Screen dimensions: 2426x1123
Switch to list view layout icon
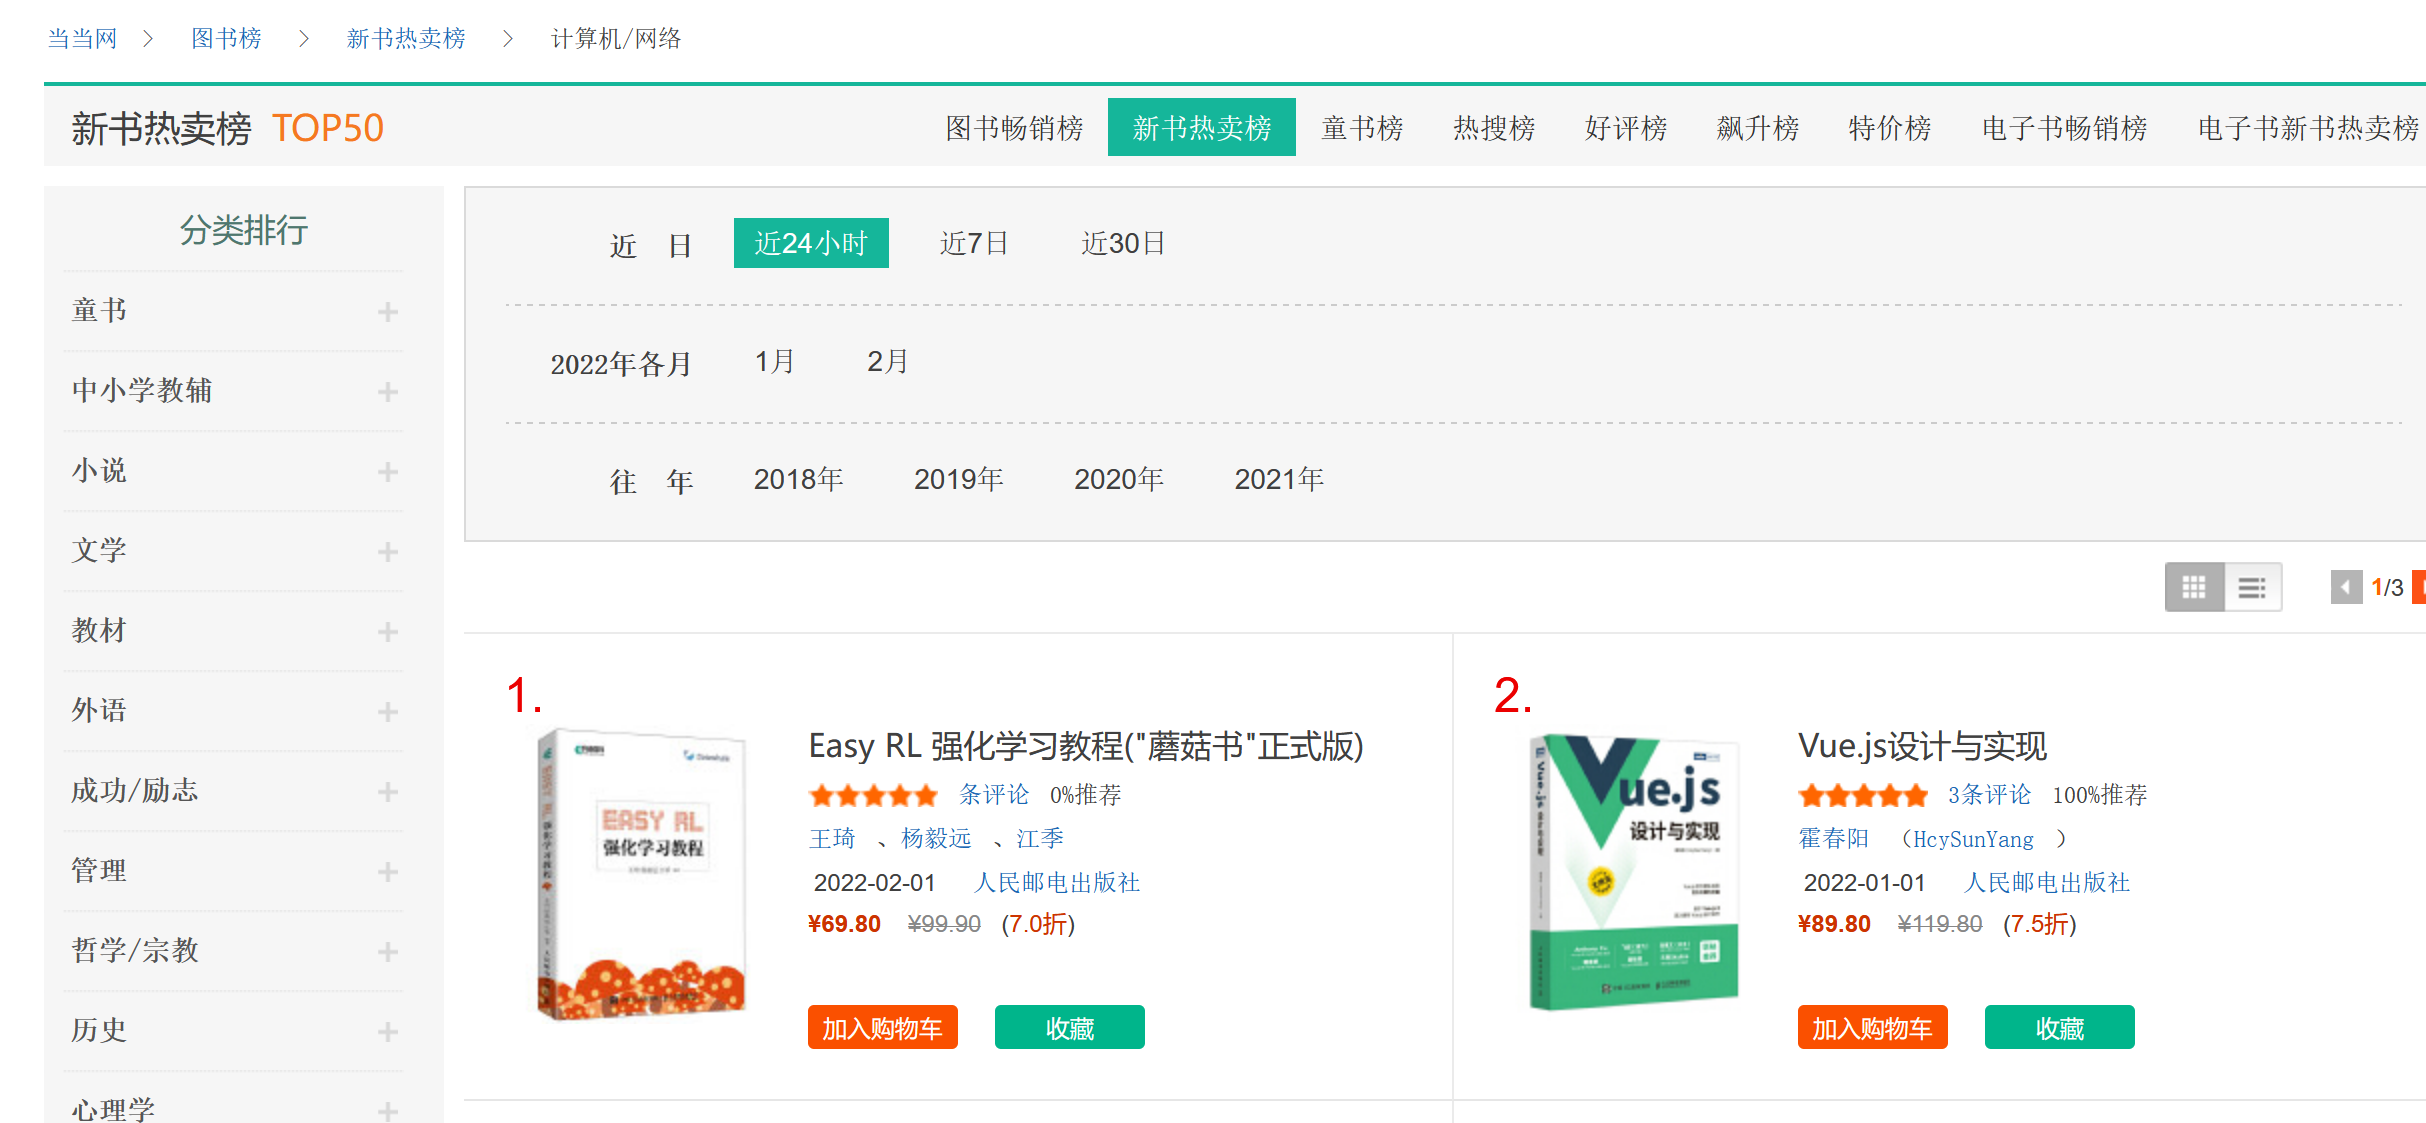(2252, 587)
